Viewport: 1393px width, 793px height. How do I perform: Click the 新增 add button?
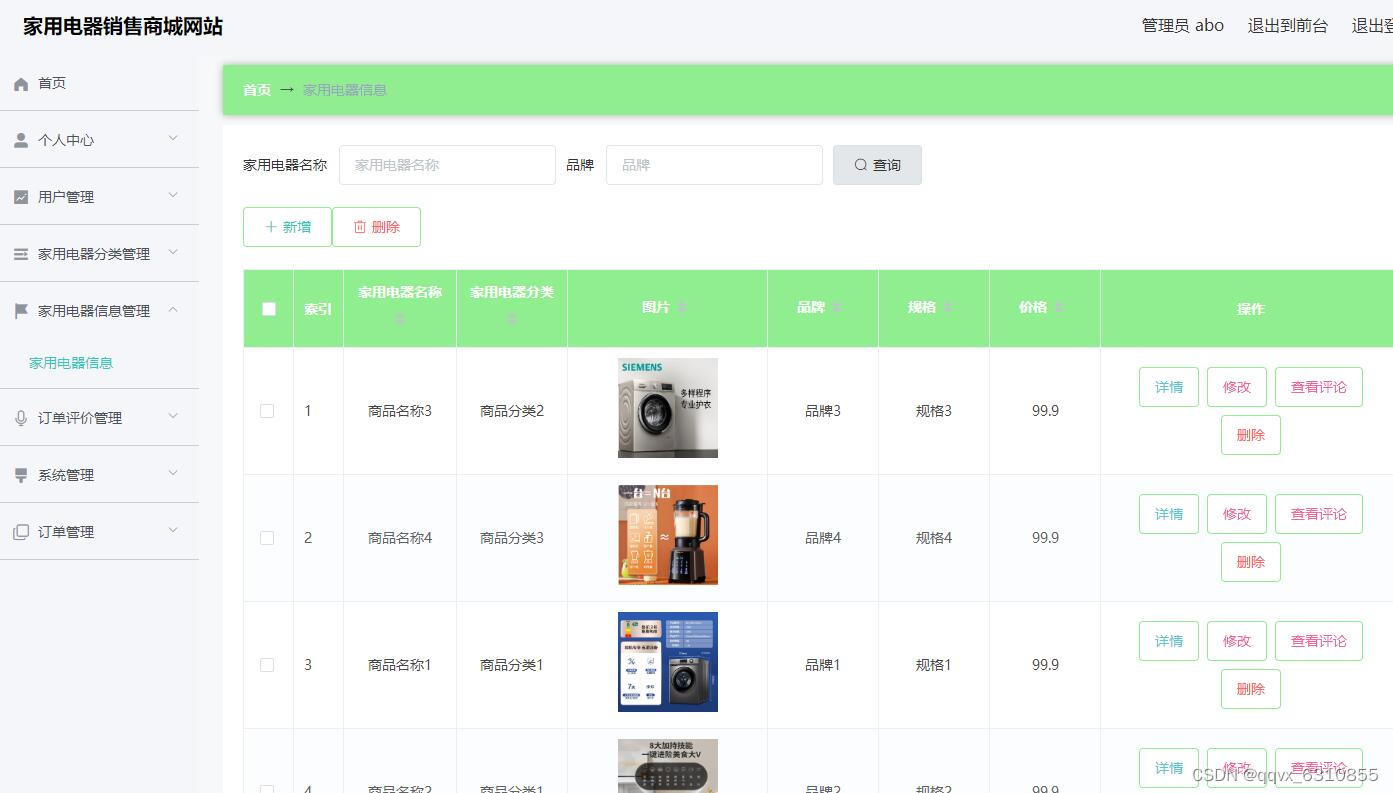[x=287, y=227]
